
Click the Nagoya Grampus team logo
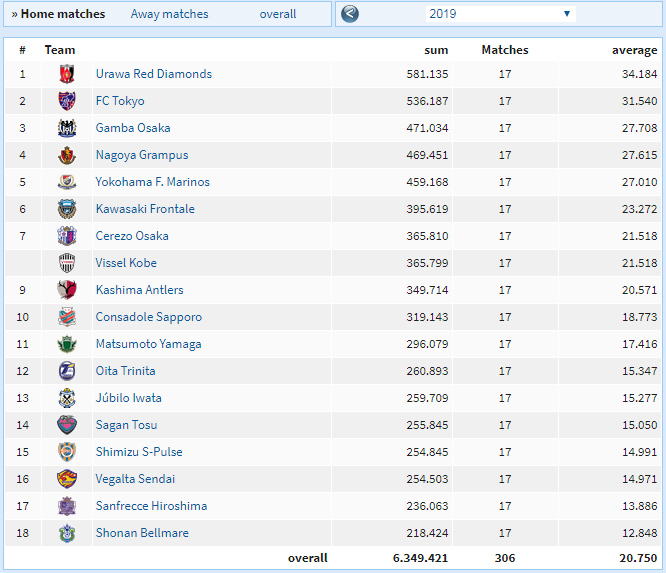point(66,155)
